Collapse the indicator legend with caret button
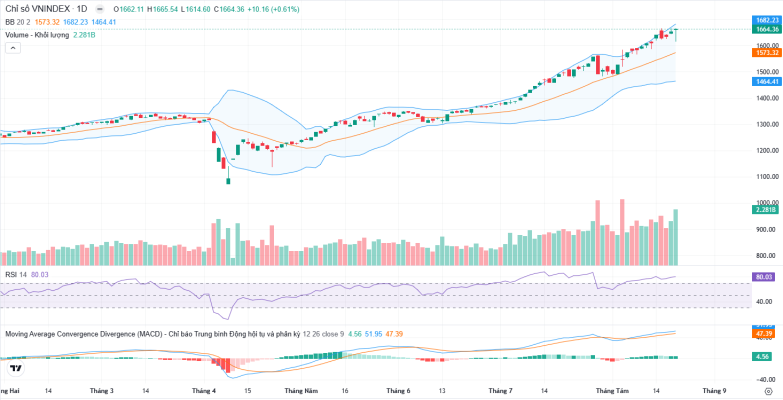 coord(13,48)
